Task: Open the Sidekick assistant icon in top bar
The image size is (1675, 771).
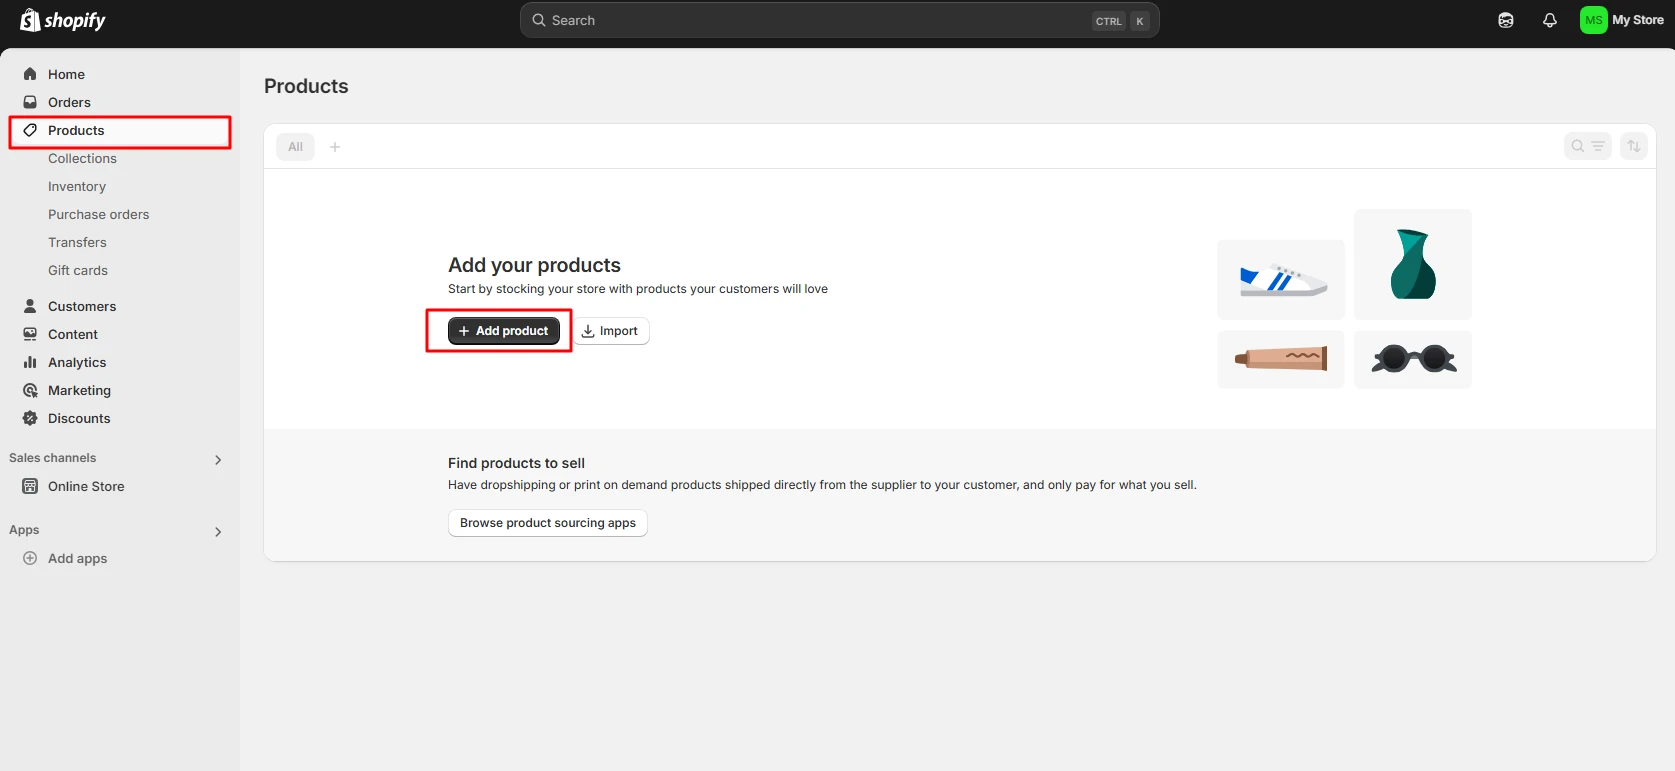Action: [1505, 20]
